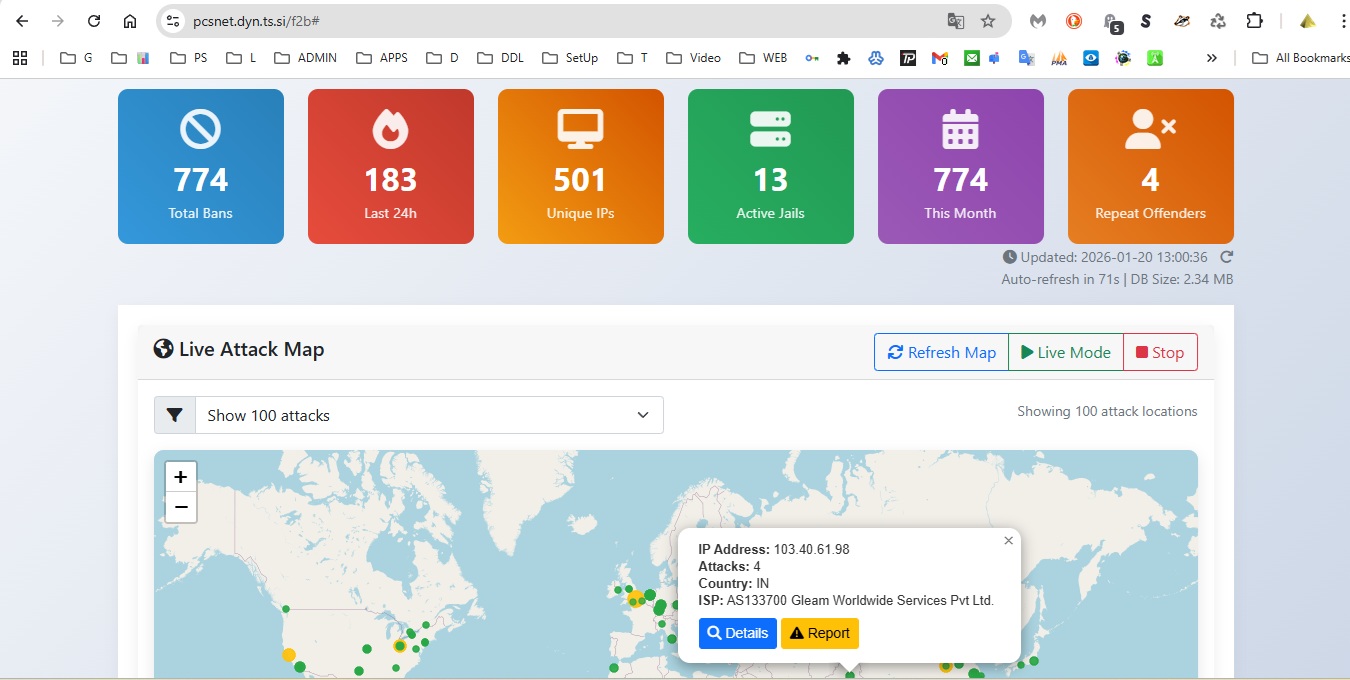Show more hidden bookmarks chevron

[1212, 58]
